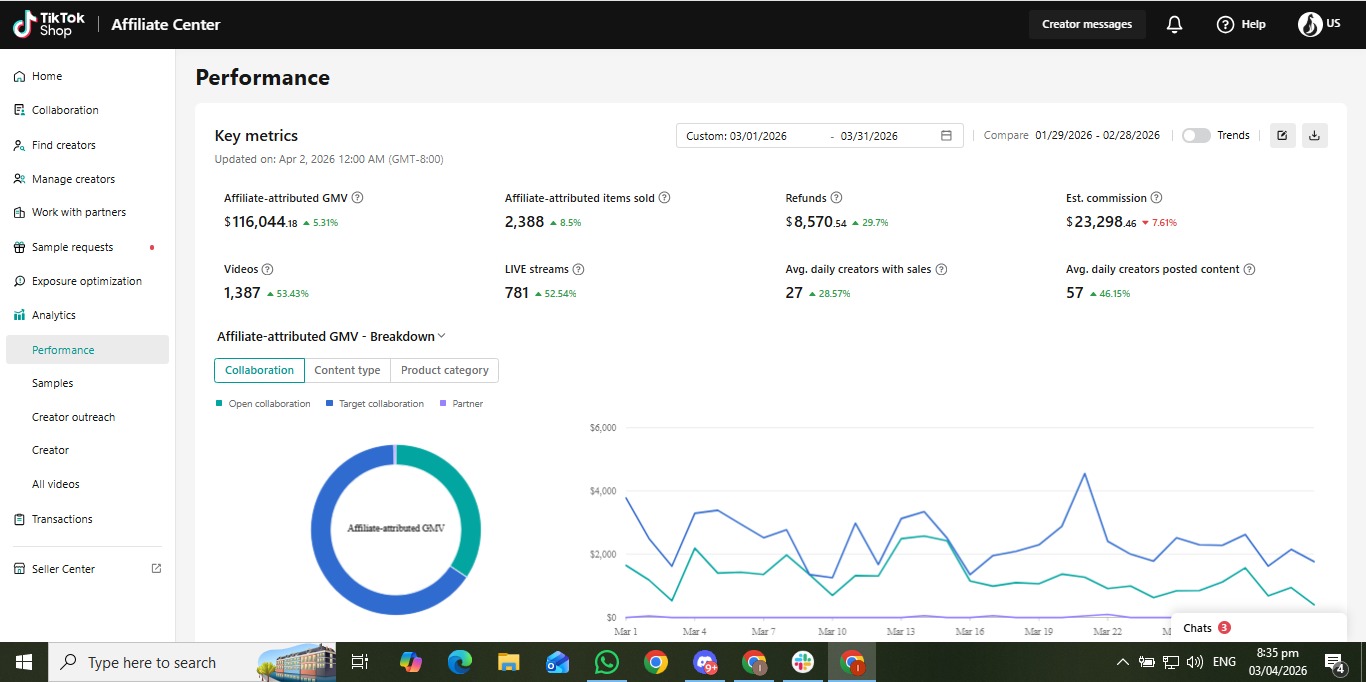Click the info icon beside Est. commission
Screen dimensions: 1366x682
(1156, 198)
